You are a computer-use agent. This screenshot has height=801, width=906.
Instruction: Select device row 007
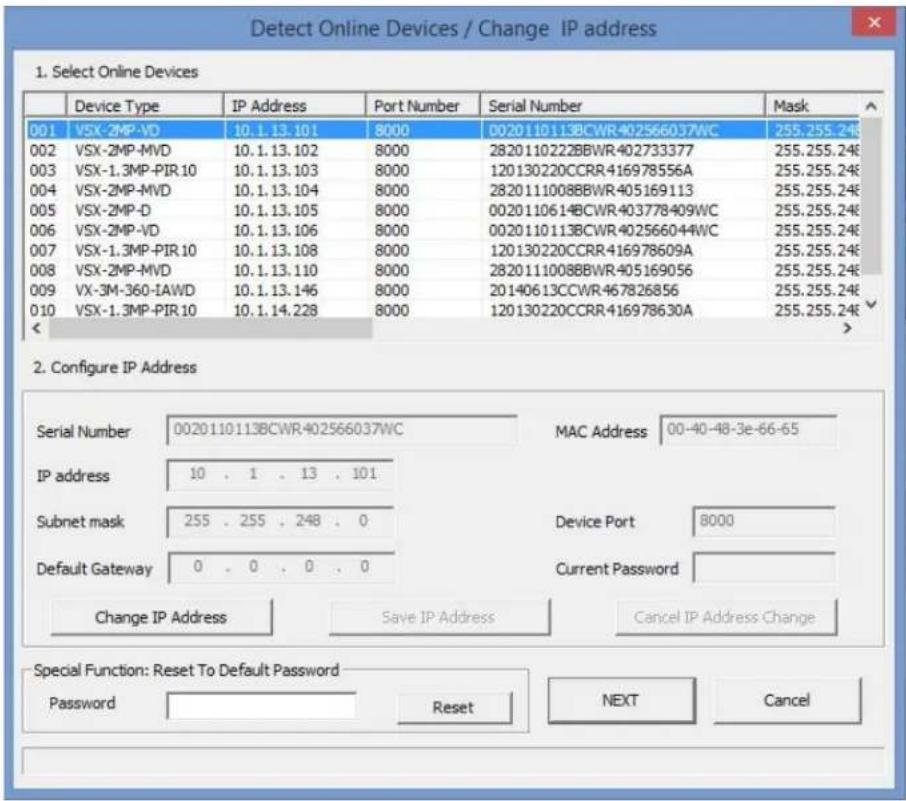(443, 250)
